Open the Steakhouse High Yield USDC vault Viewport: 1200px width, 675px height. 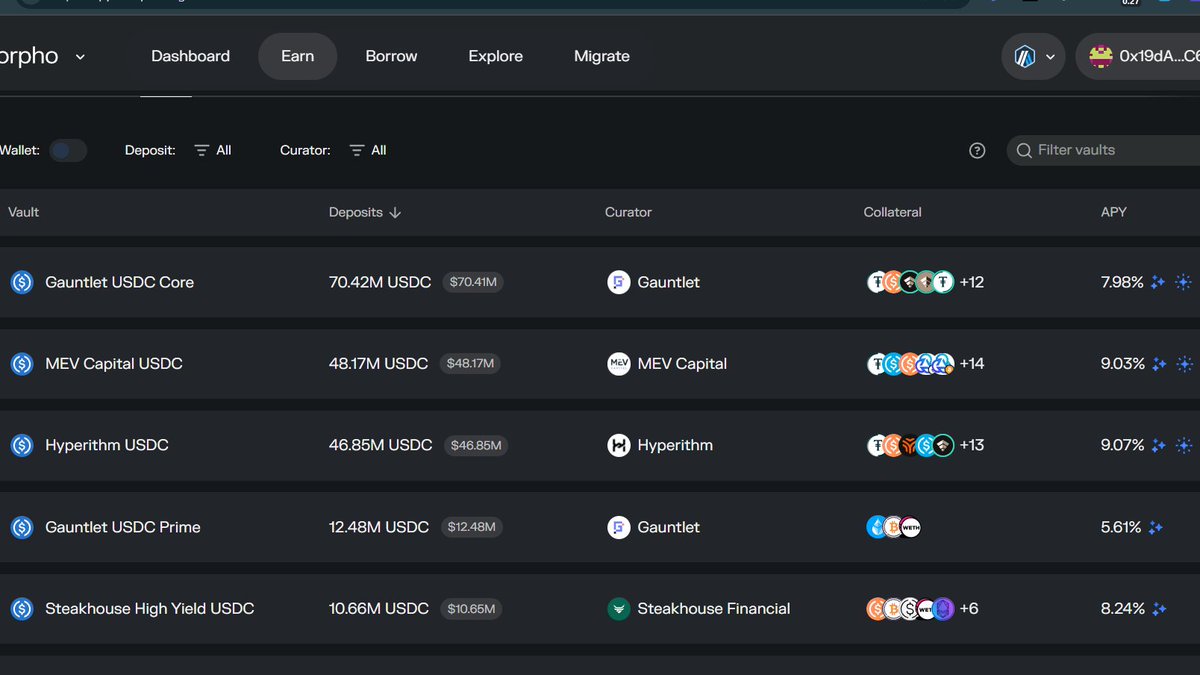point(150,608)
